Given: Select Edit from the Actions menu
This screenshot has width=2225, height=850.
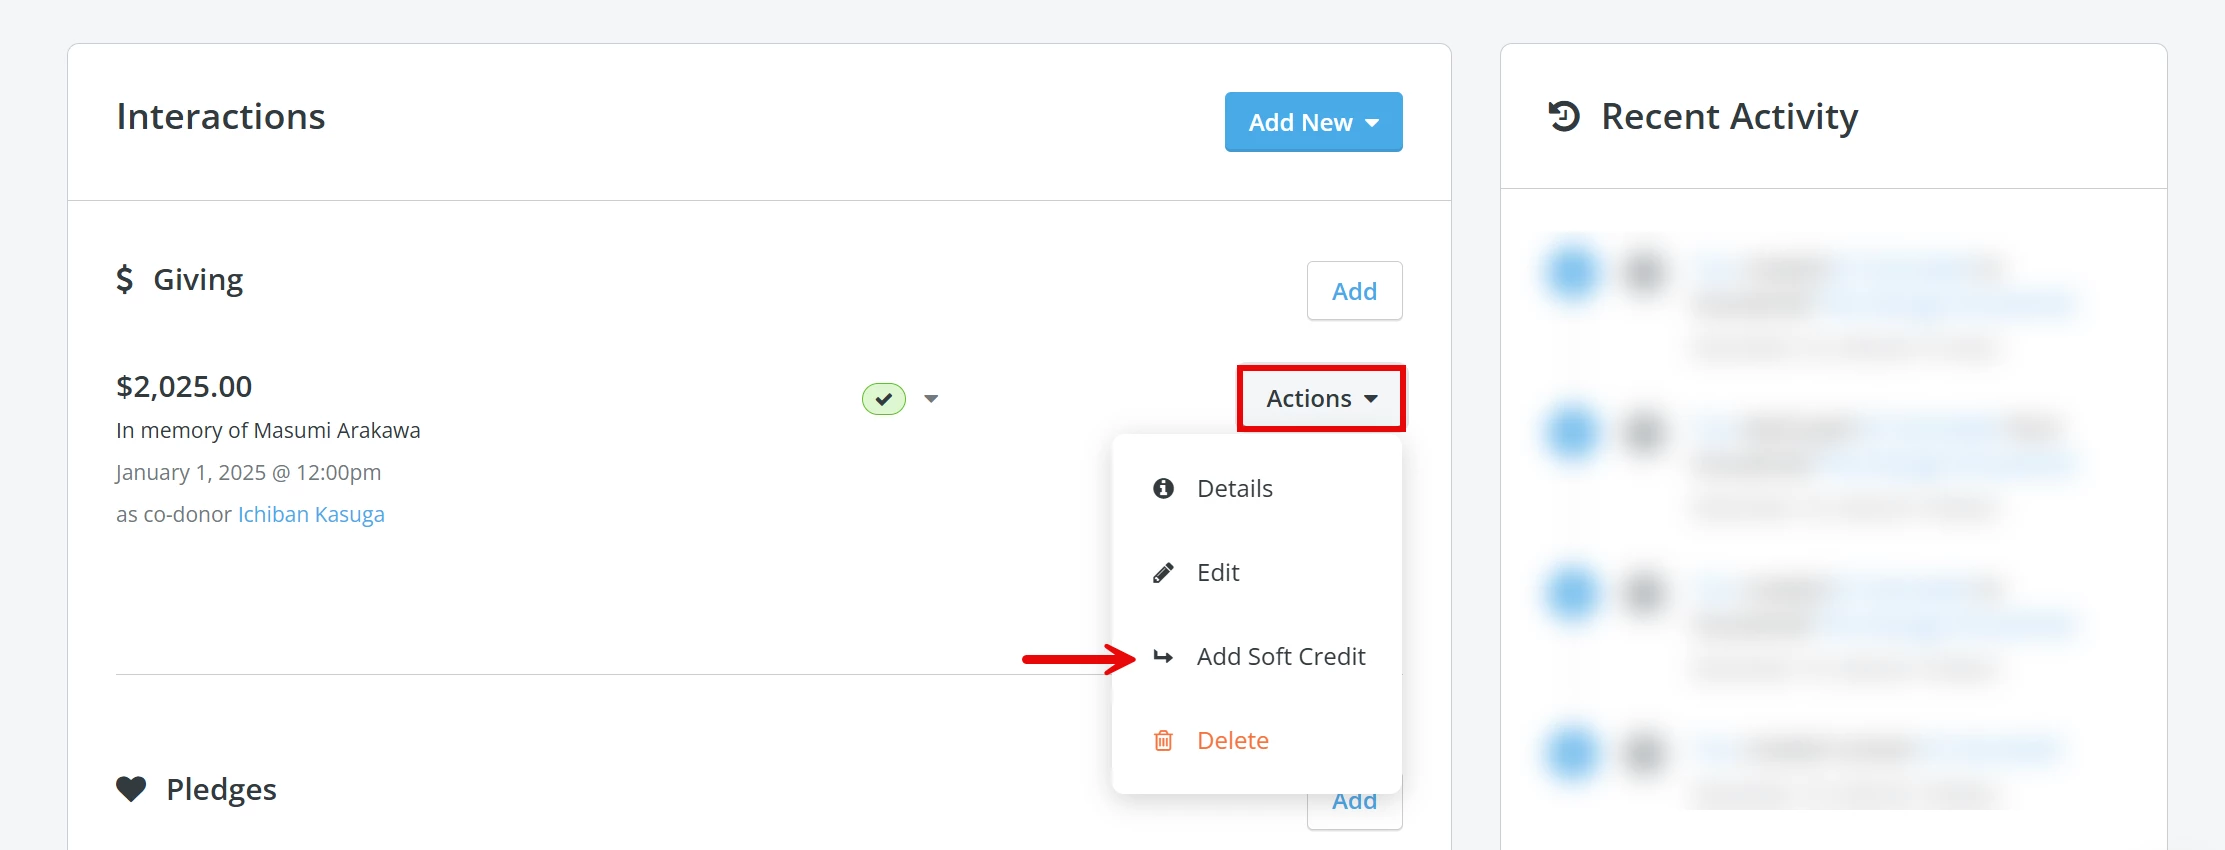Looking at the screenshot, I should [1218, 572].
